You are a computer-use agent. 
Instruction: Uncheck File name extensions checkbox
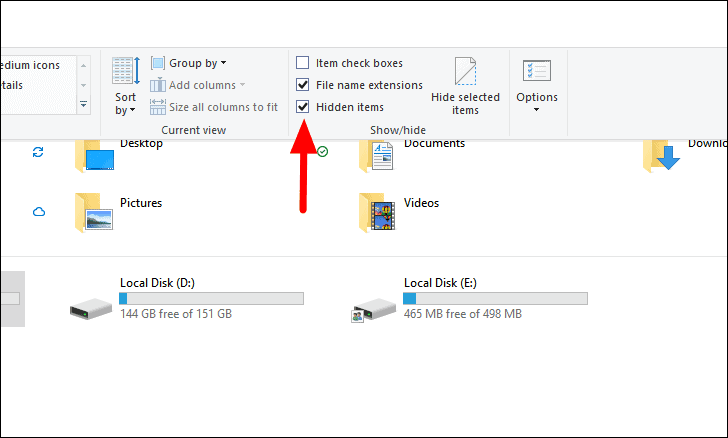[x=303, y=85]
